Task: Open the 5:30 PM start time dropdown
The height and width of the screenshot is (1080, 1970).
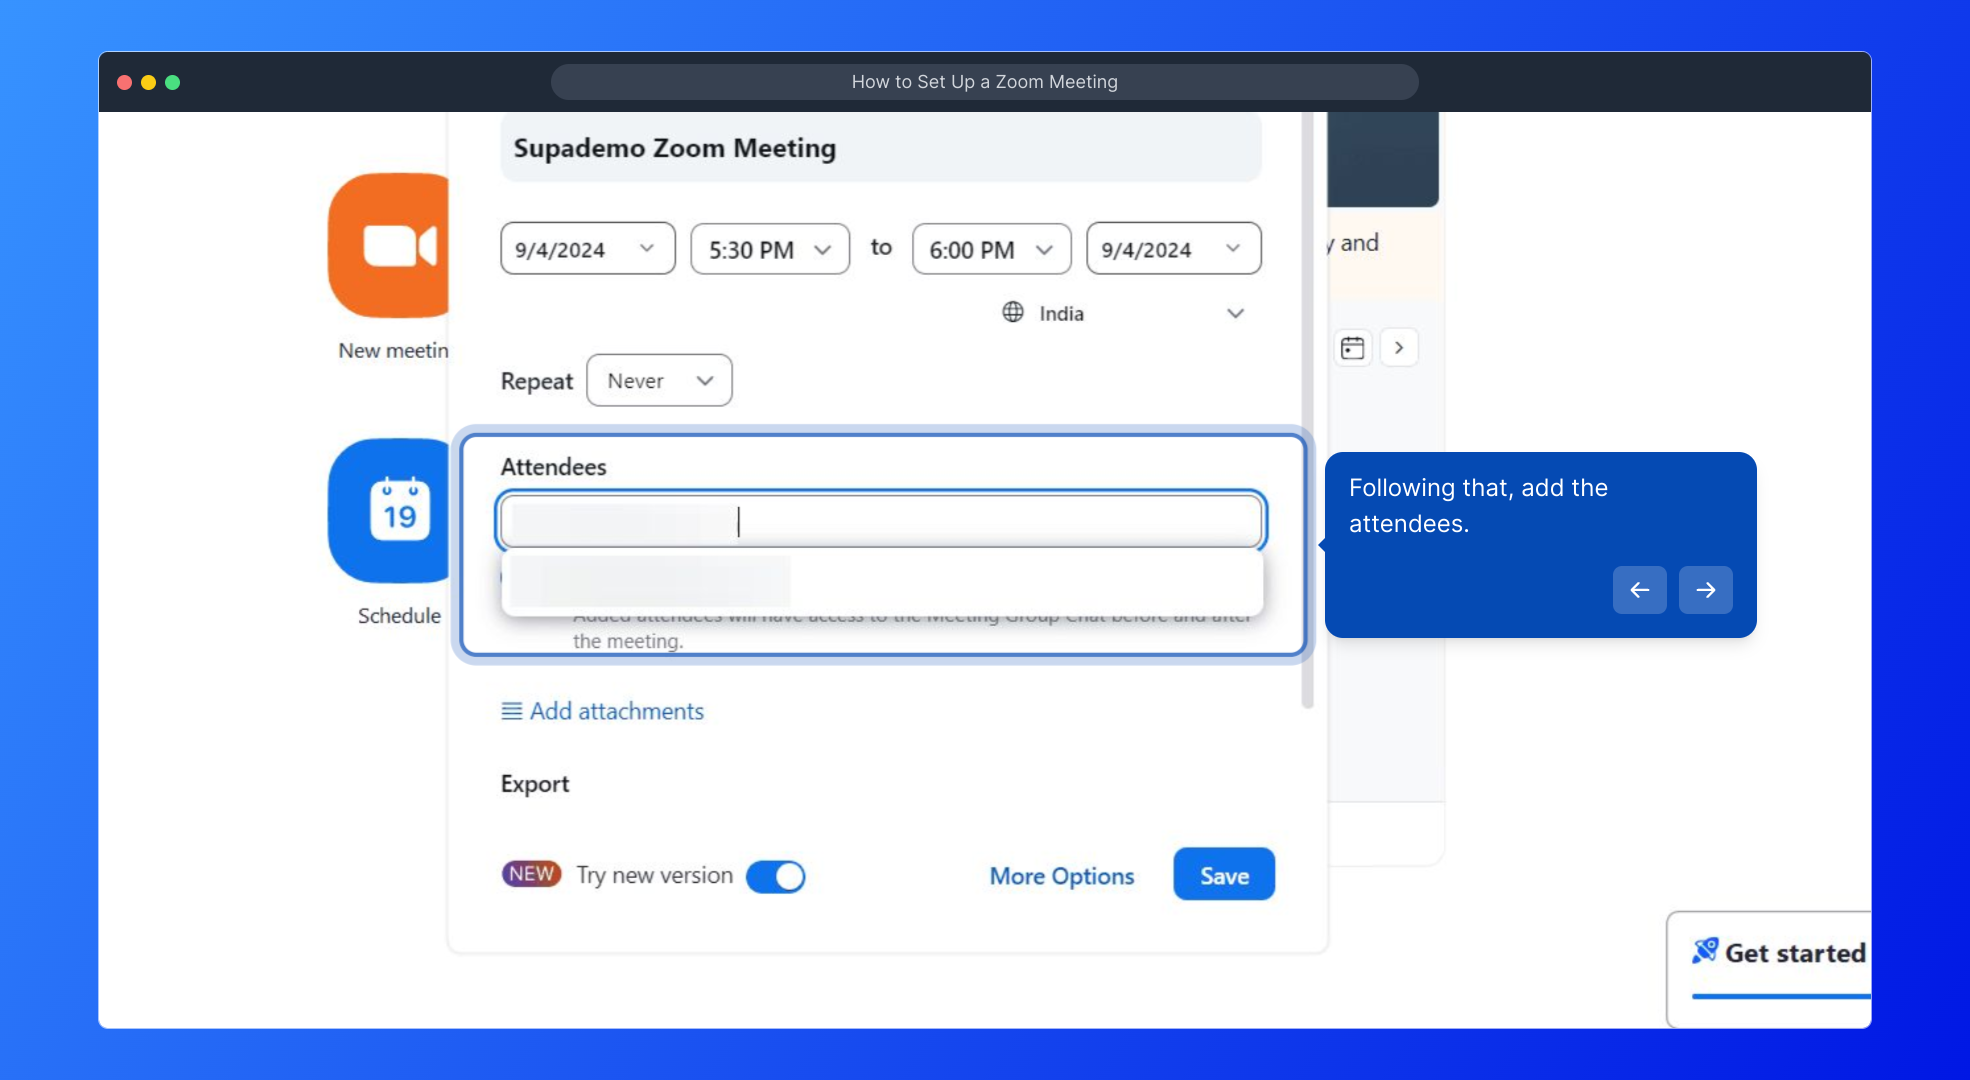Action: pos(769,249)
